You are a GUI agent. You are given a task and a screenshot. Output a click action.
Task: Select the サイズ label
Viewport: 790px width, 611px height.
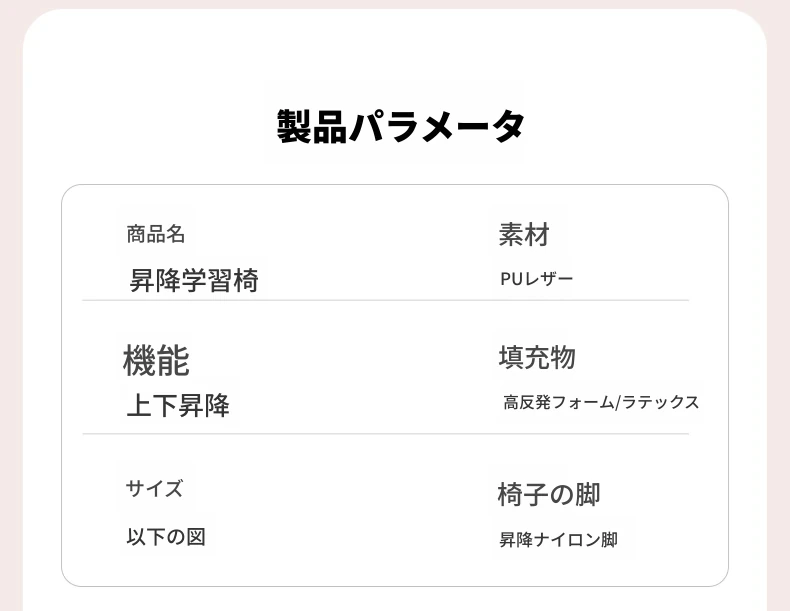point(154,489)
